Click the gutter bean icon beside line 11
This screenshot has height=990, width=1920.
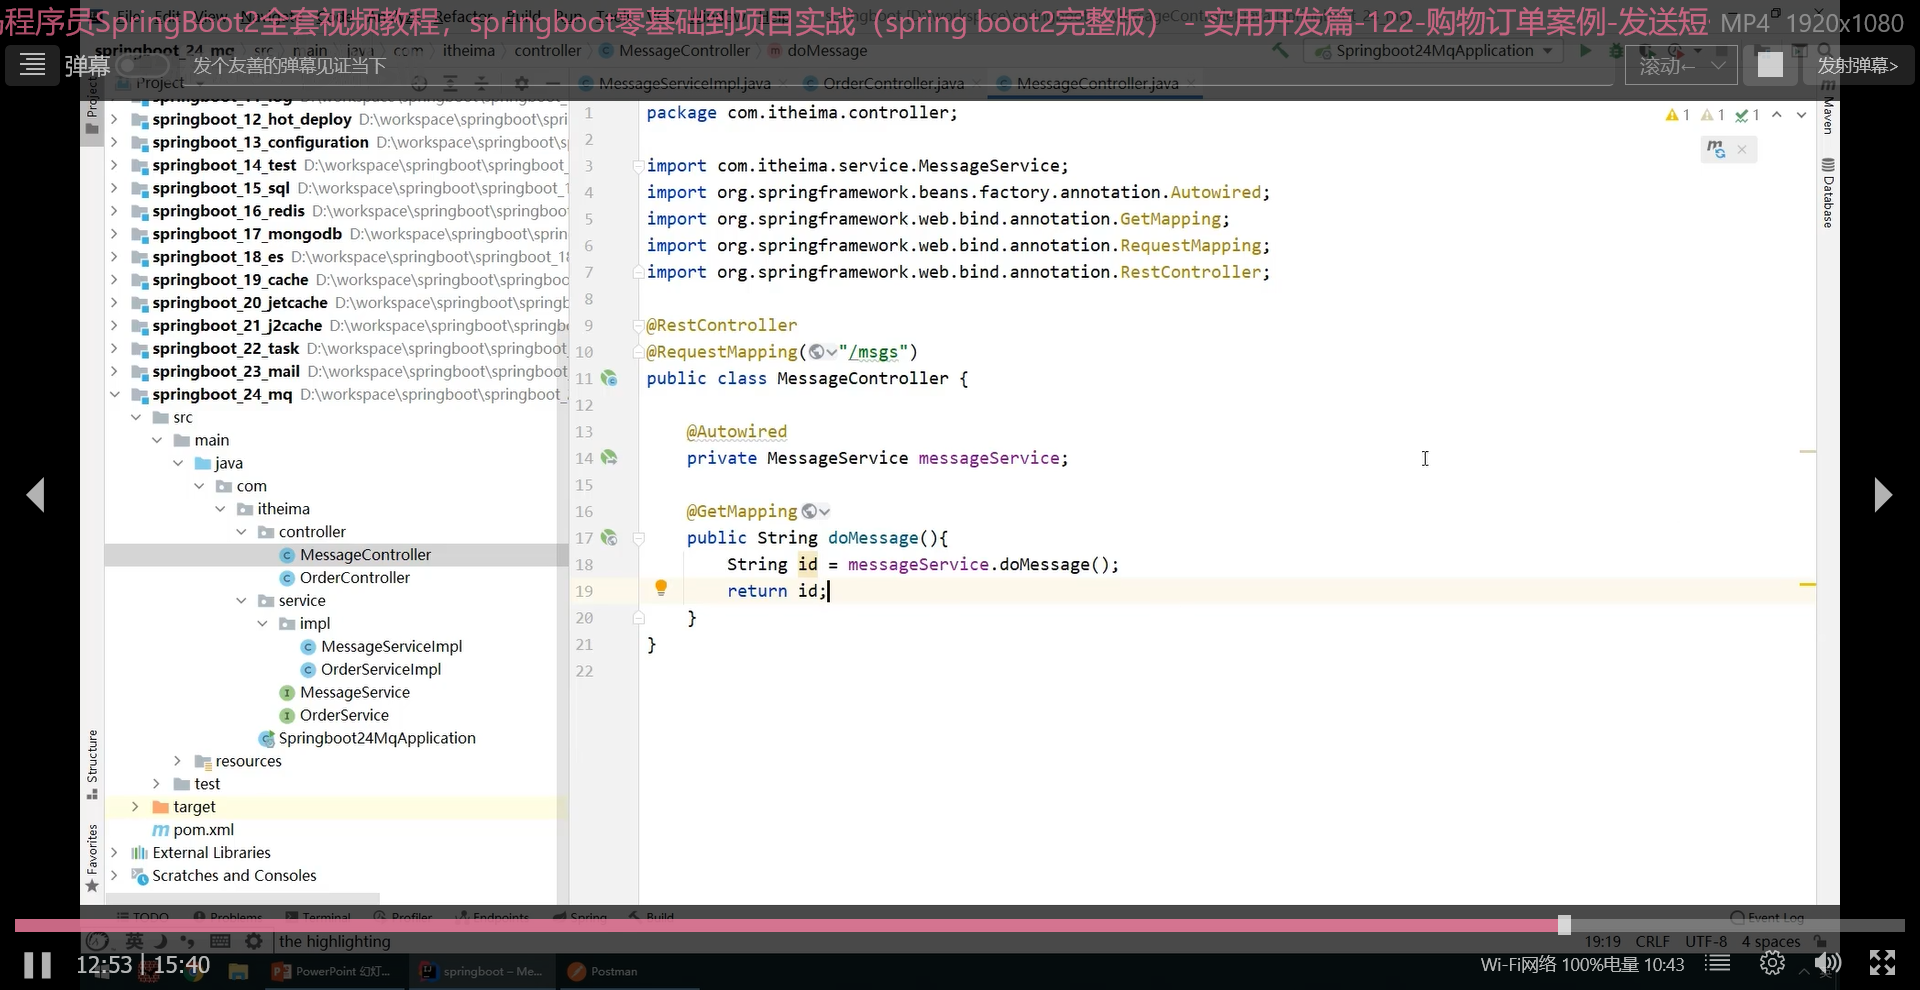click(x=609, y=379)
